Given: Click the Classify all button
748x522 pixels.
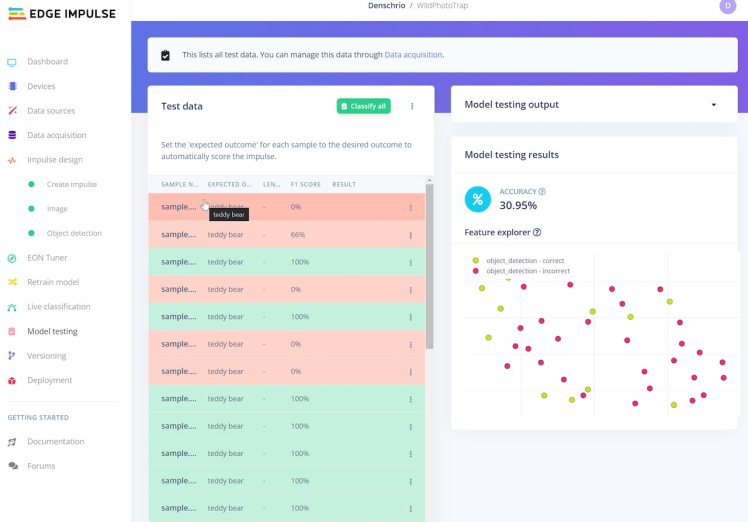Looking at the screenshot, I should [364, 106].
